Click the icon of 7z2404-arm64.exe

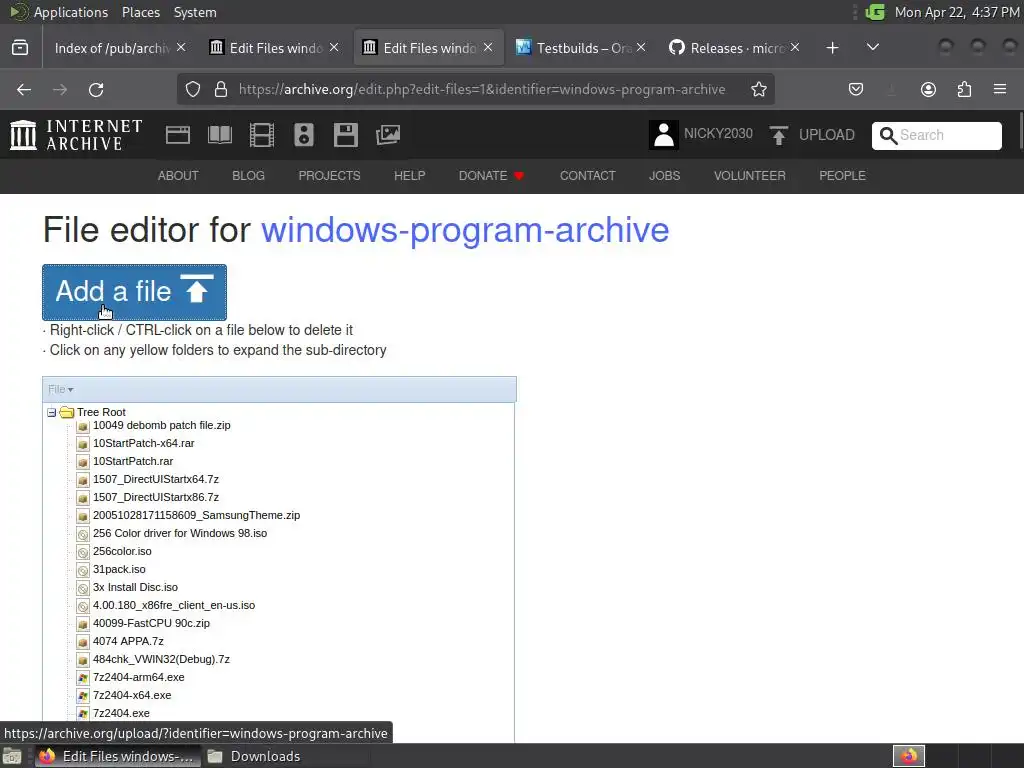[82, 678]
